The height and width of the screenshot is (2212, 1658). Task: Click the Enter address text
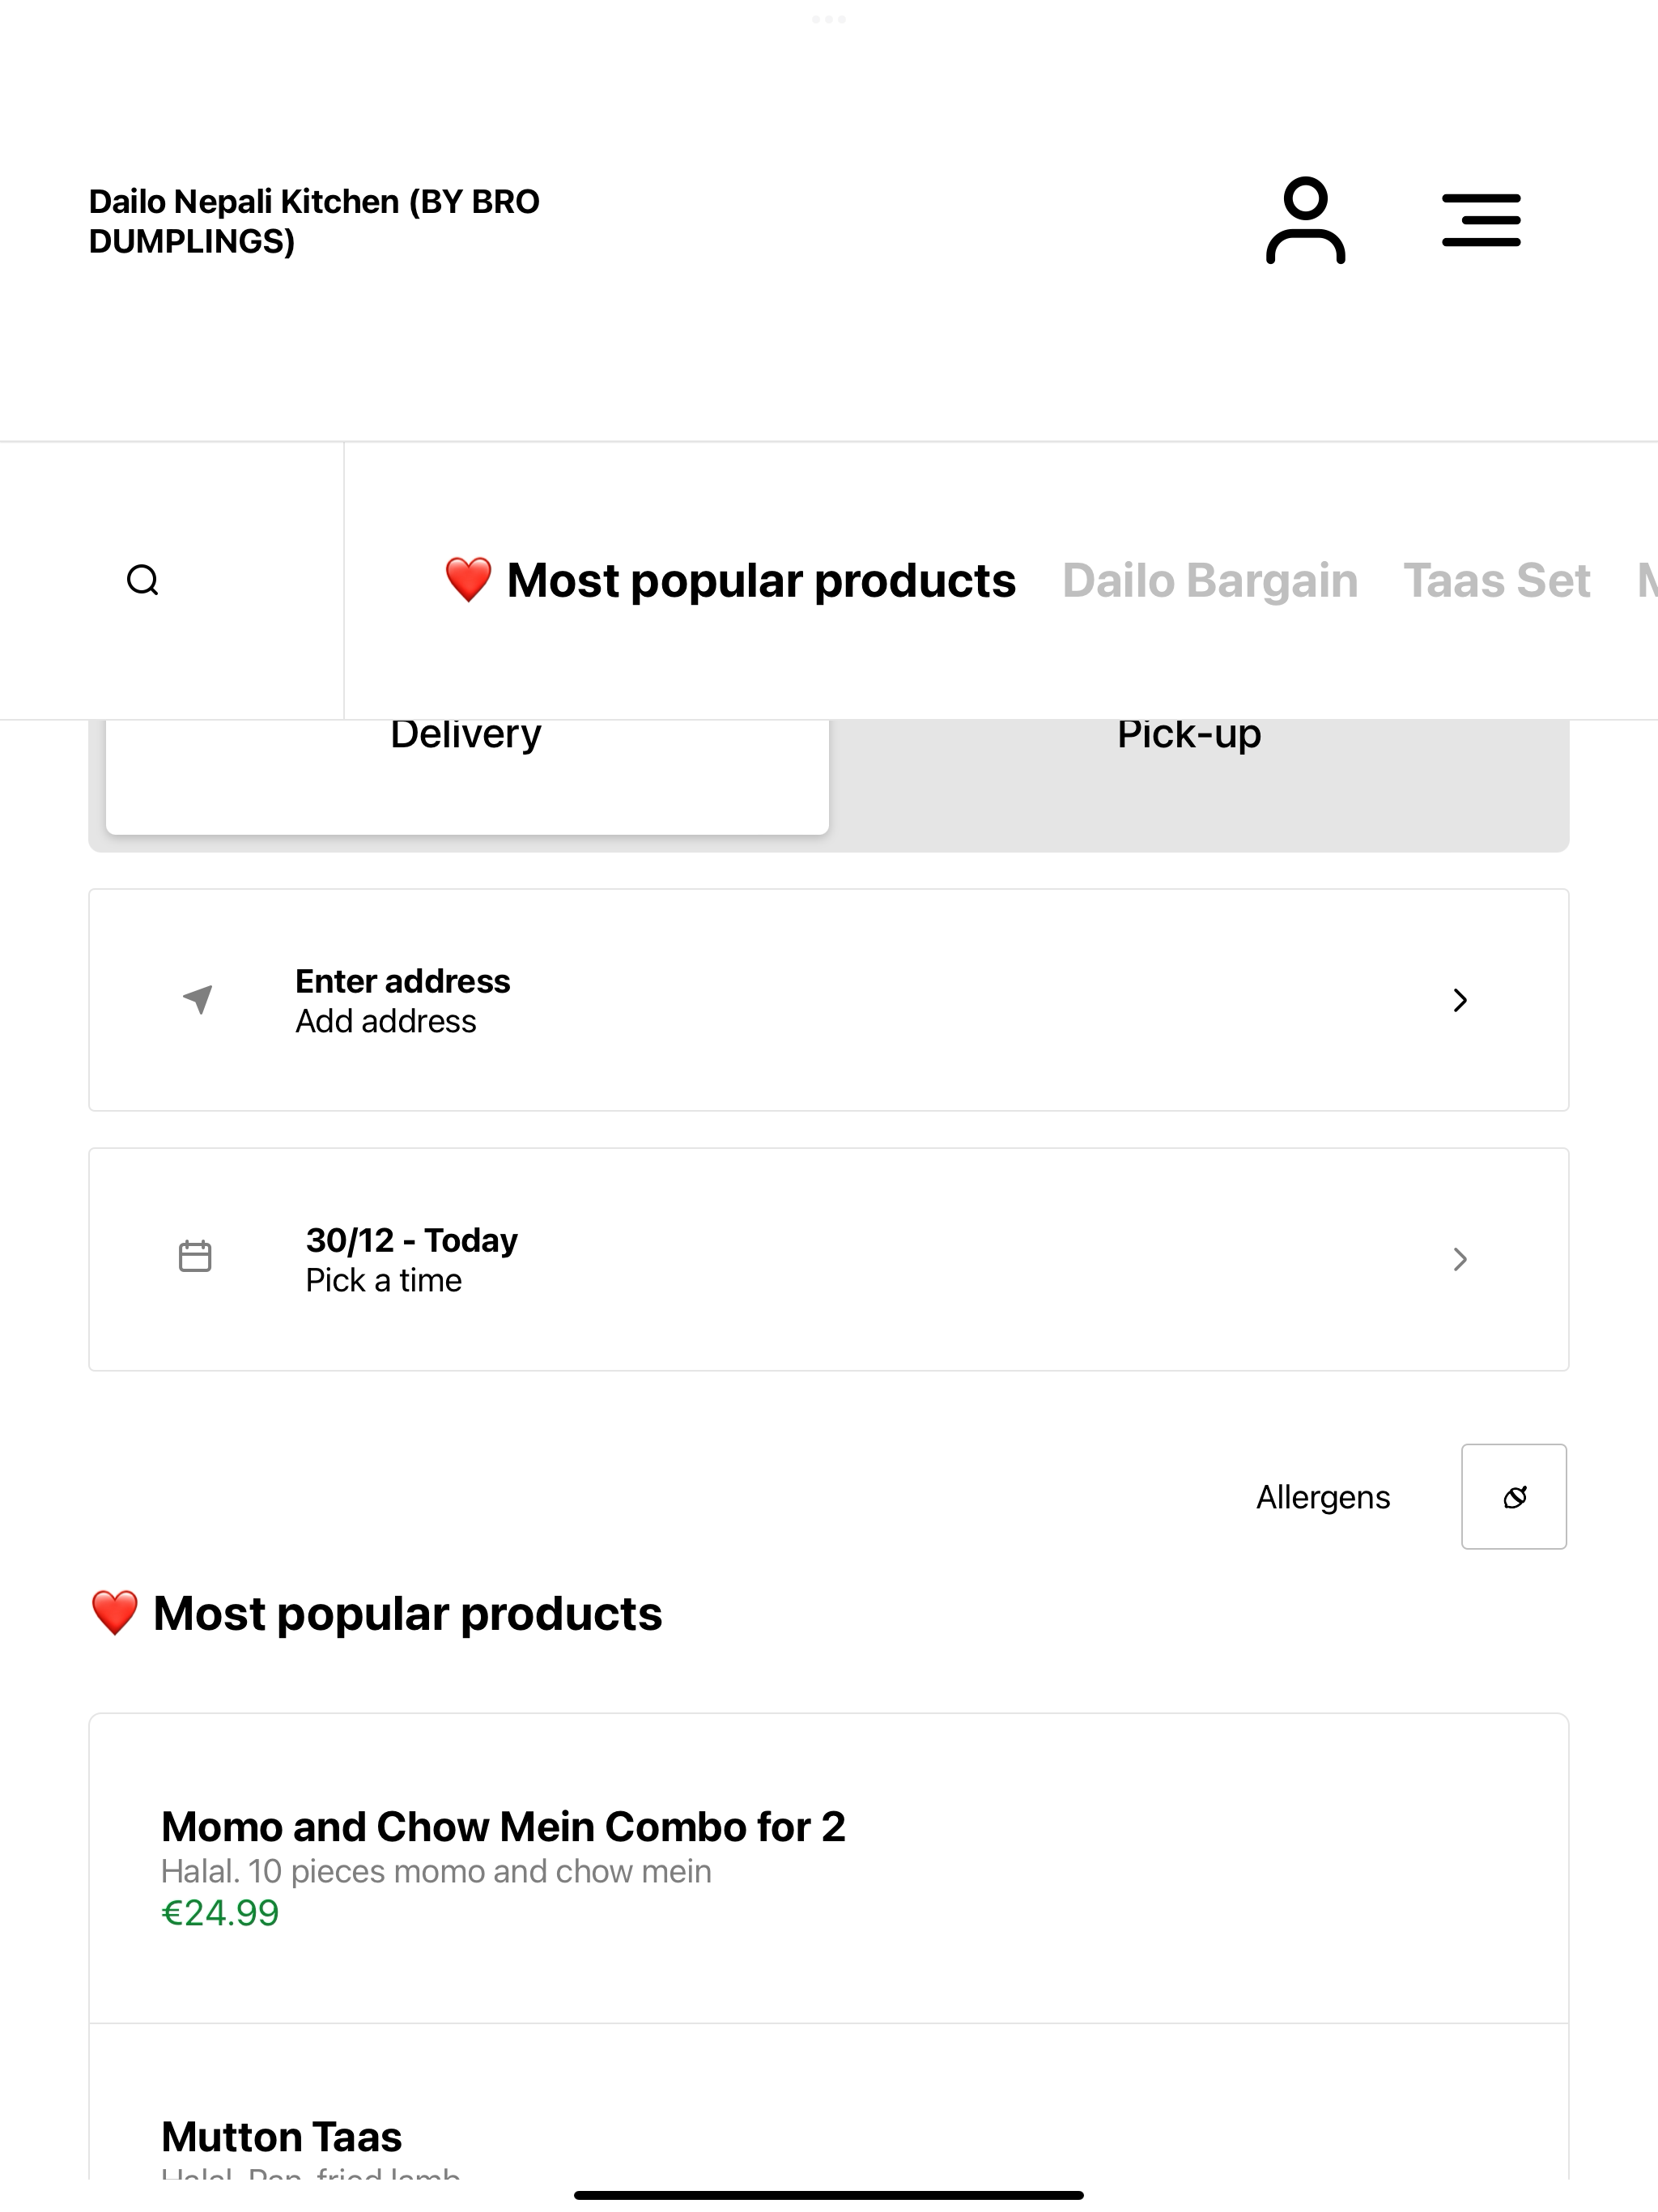pos(403,981)
